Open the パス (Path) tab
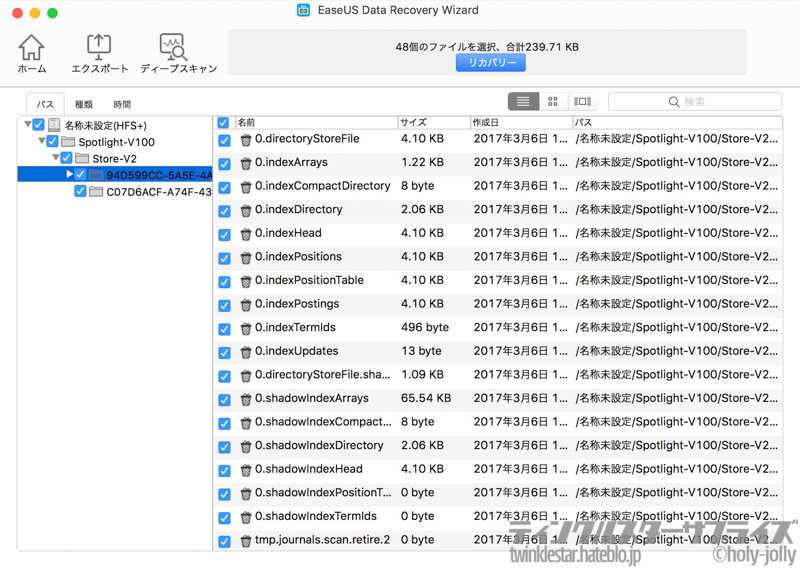Image resolution: width=800 pixels, height=568 pixels. click(x=45, y=104)
